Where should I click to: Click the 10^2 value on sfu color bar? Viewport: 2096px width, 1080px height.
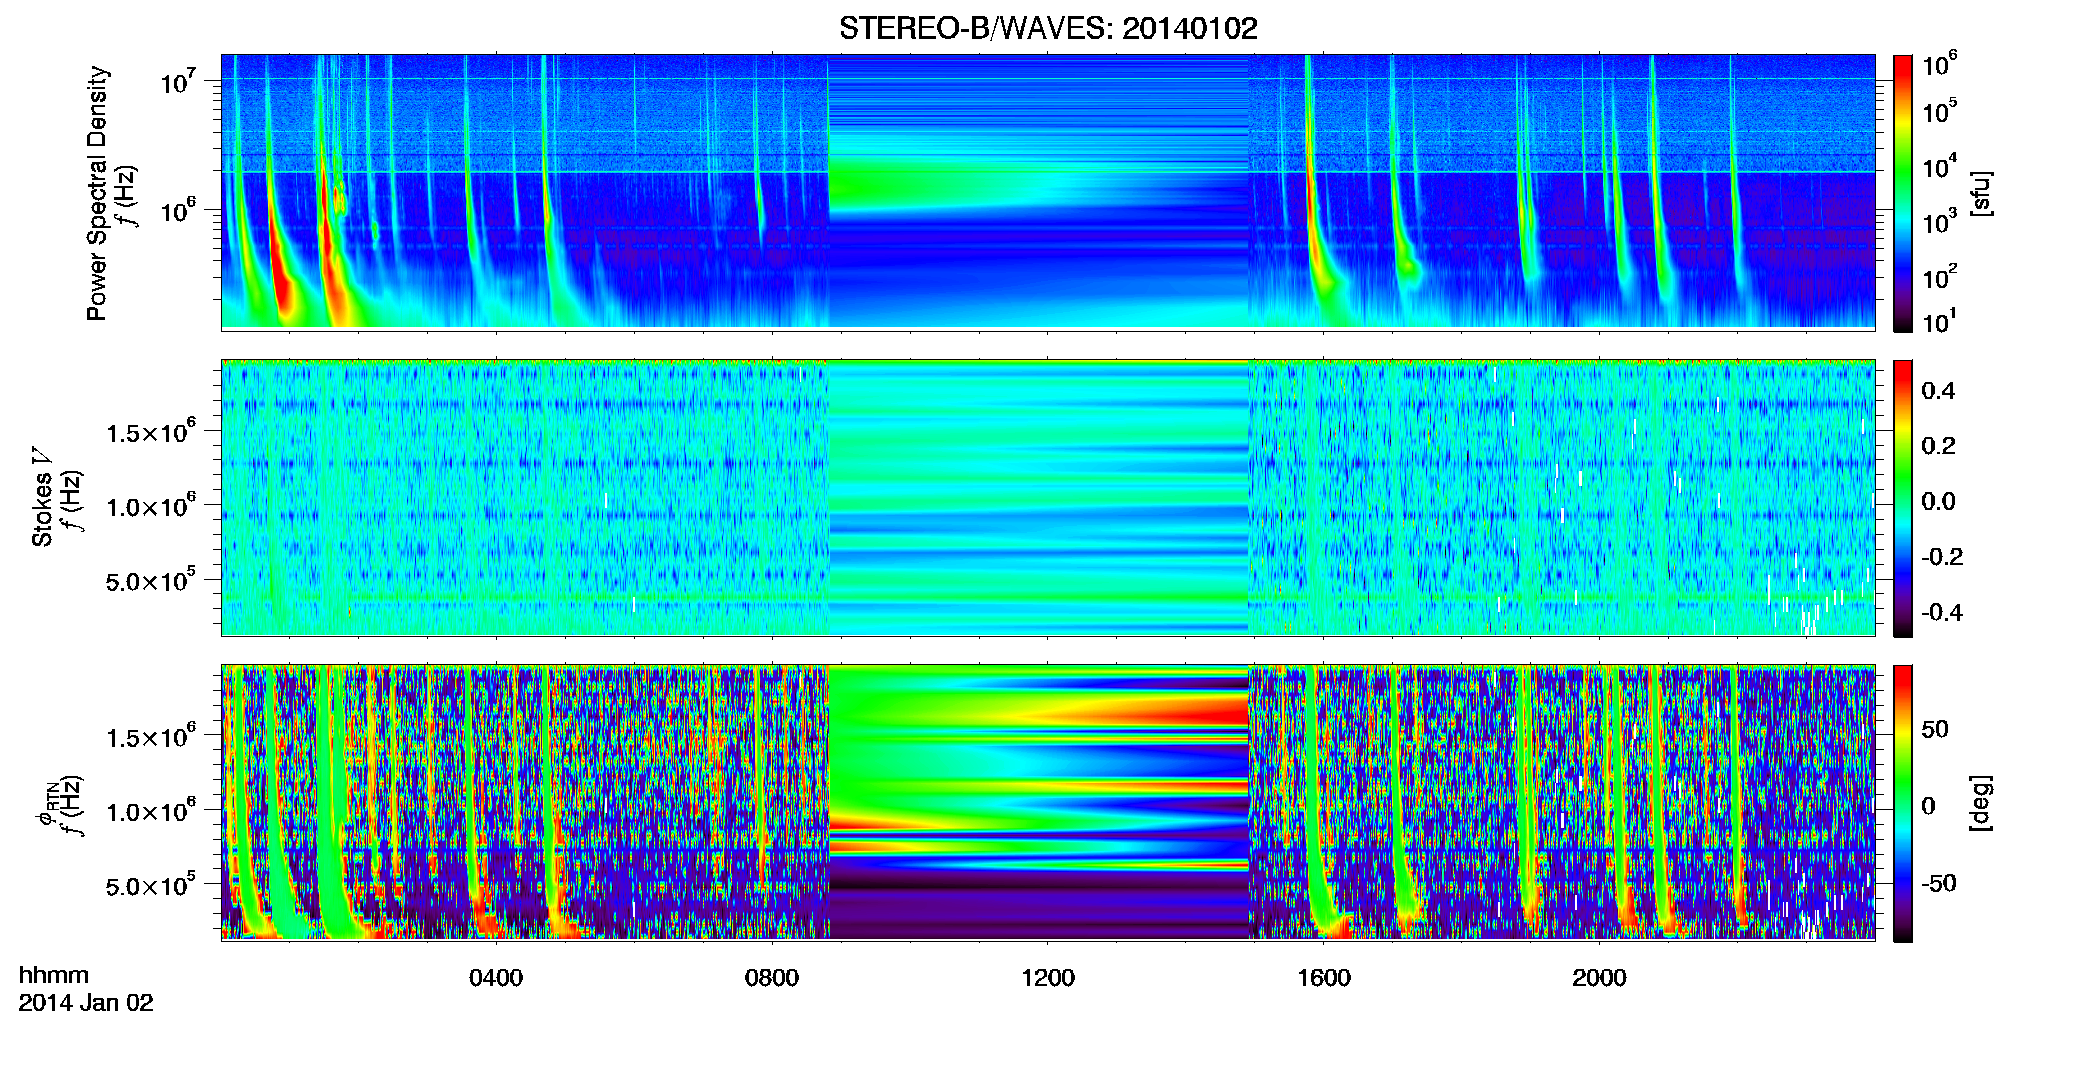pyautogui.click(x=1939, y=277)
